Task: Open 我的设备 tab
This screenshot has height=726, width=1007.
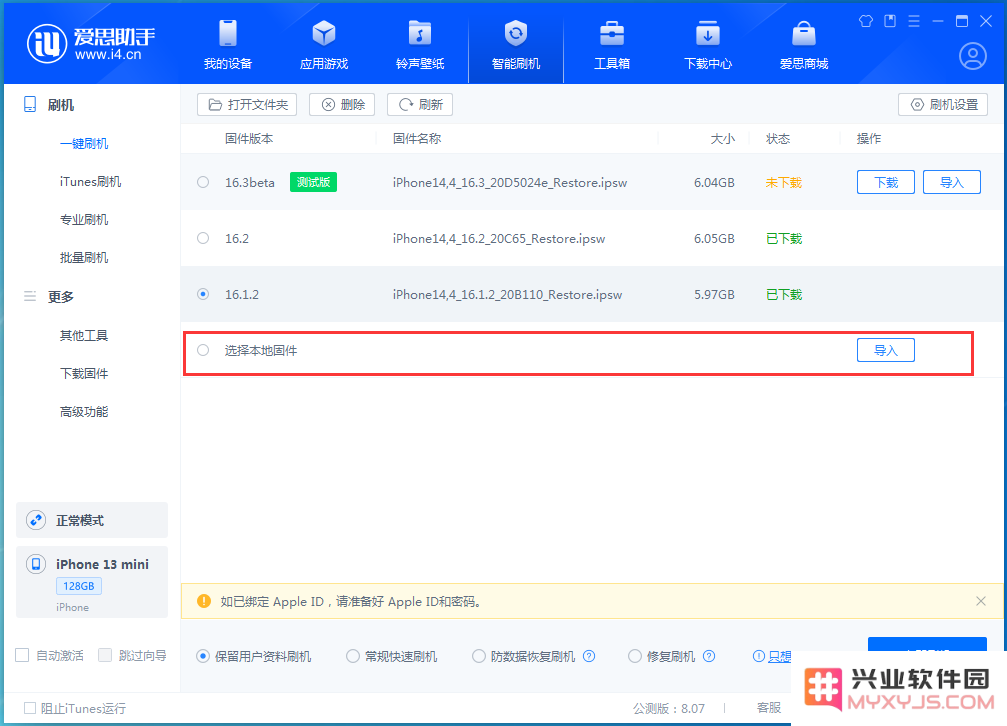Action: coord(228,45)
